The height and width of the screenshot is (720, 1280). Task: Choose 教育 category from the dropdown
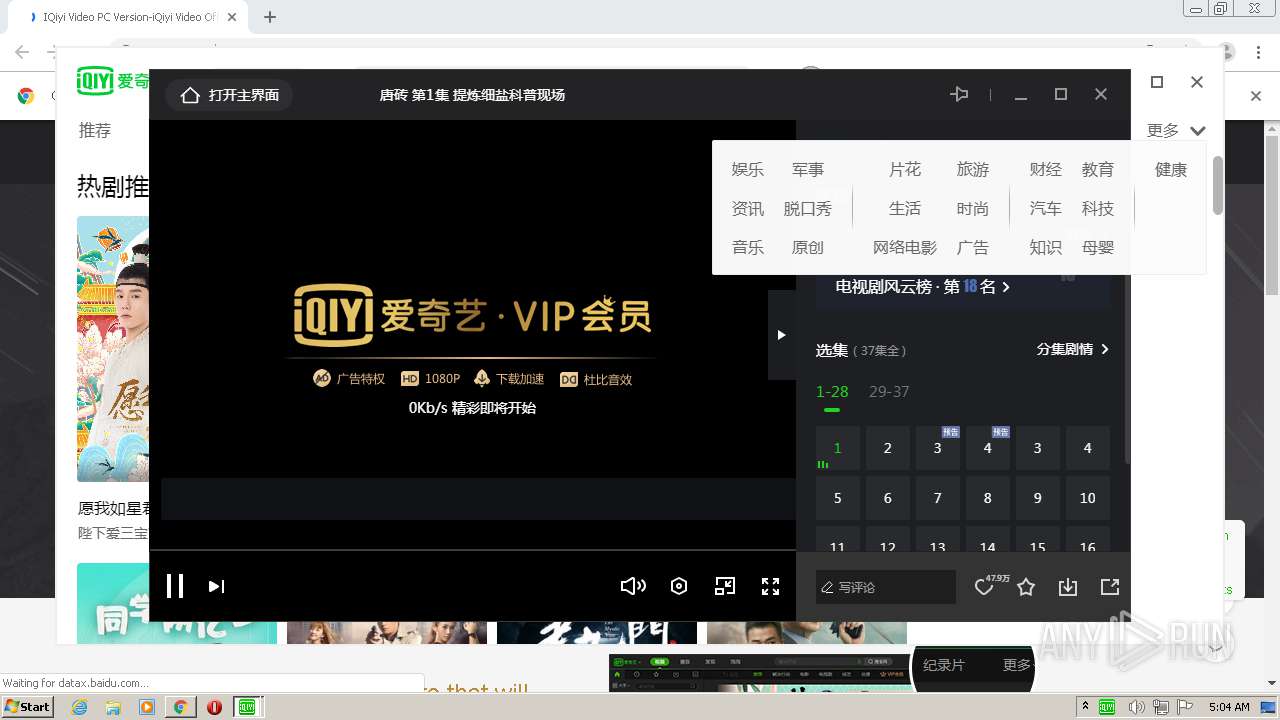click(x=1098, y=170)
